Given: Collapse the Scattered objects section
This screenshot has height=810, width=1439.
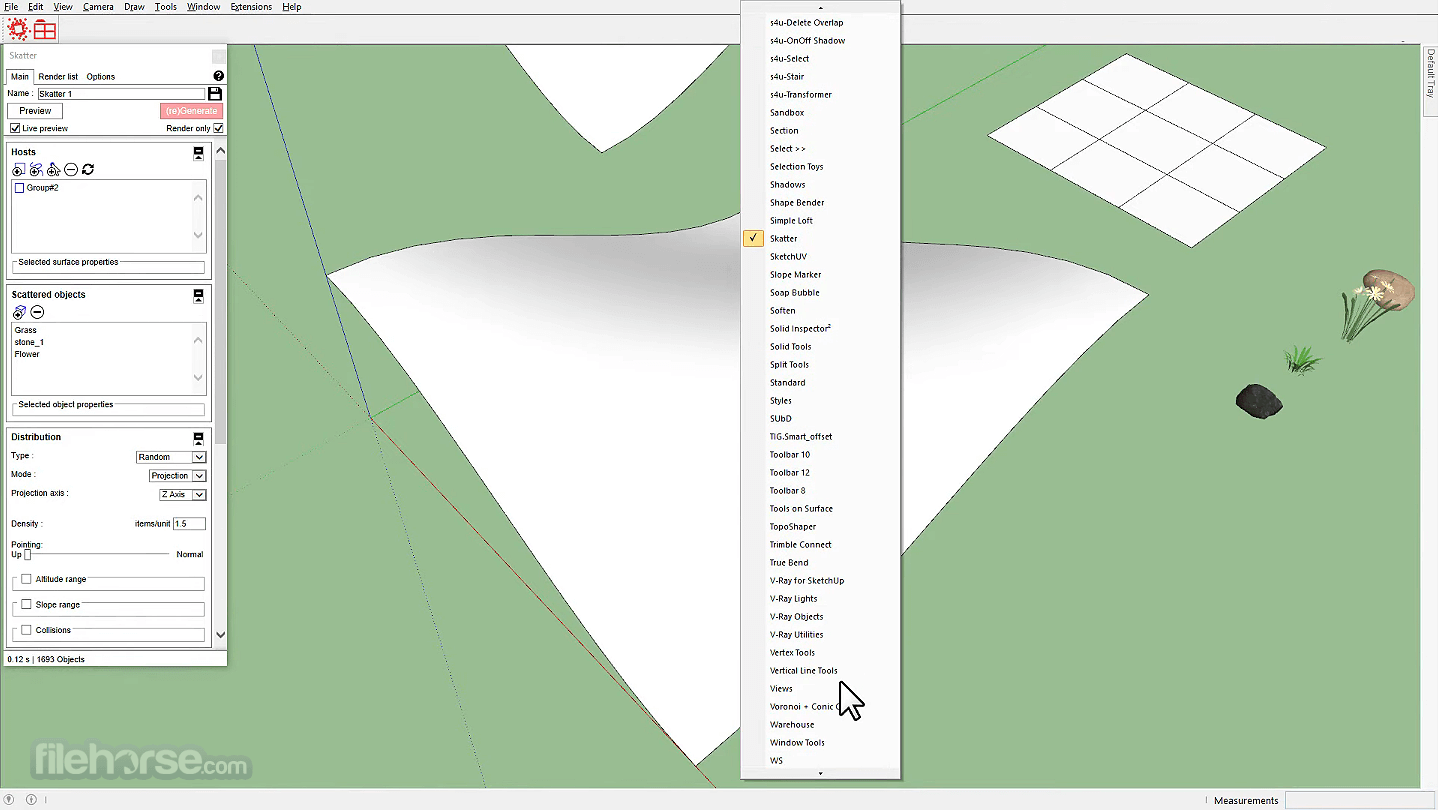Looking at the screenshot, I should click(198, 296).
